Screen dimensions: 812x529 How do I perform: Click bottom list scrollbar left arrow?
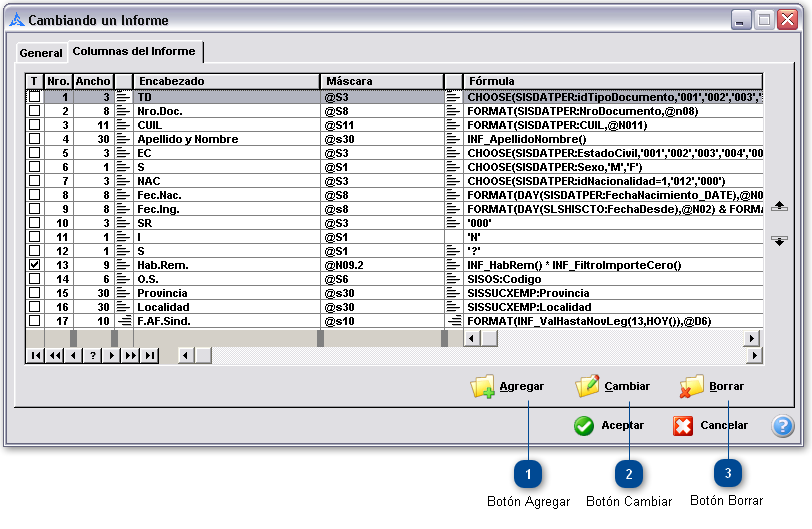[x=186, y=355]
